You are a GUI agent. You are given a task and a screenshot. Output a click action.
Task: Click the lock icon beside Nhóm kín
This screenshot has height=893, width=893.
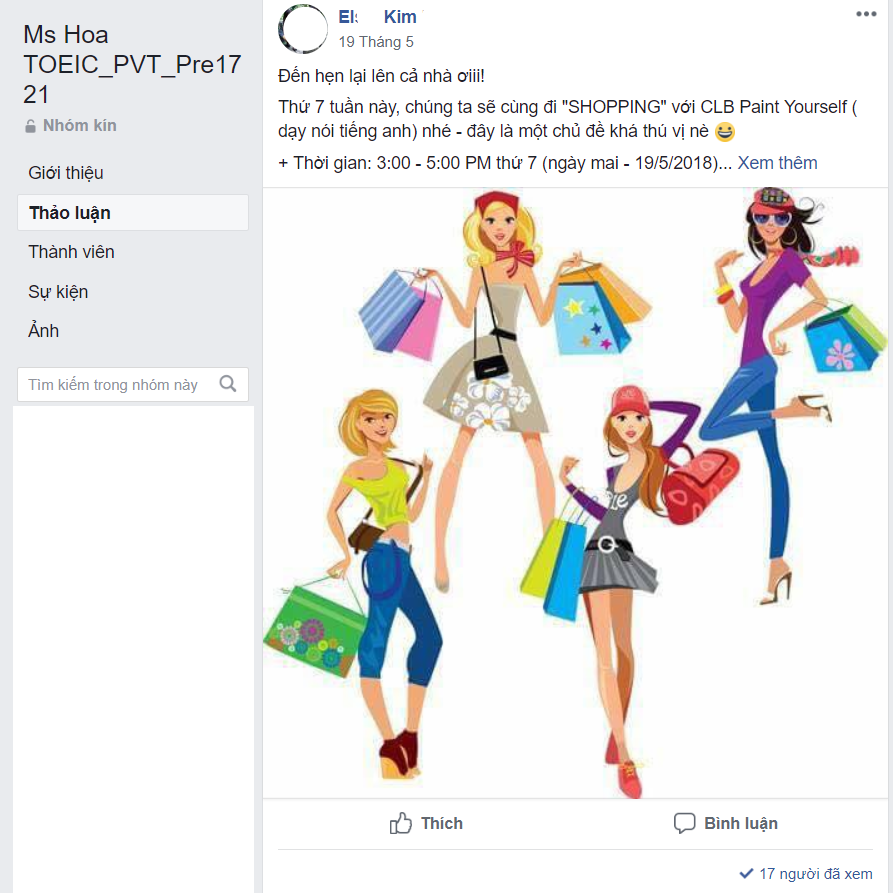pos(30,126)
